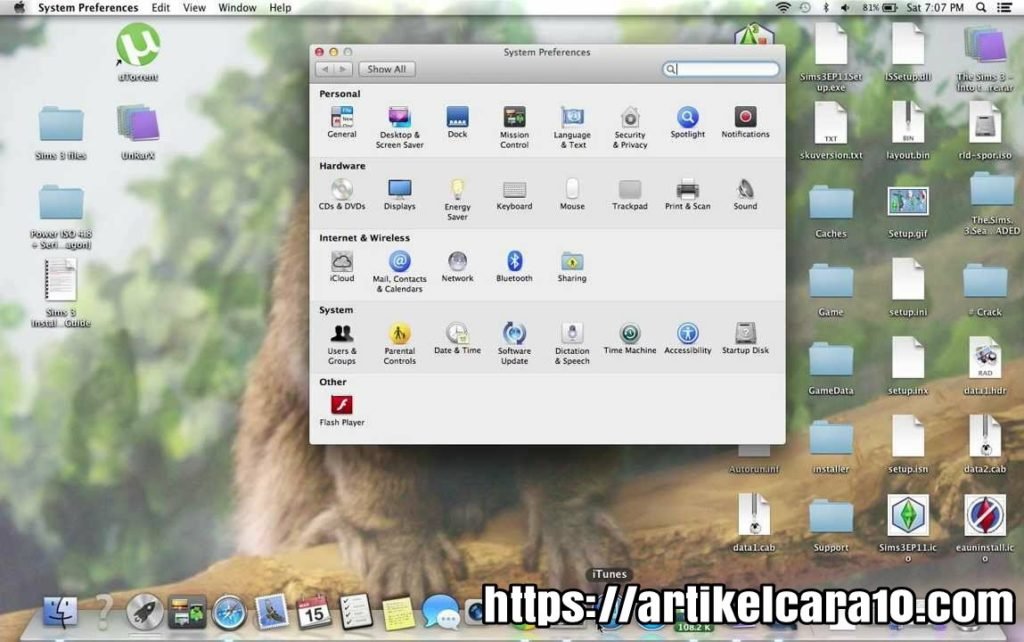
Task: Open the Wi-Fi status menu
Action: (782, 7)
